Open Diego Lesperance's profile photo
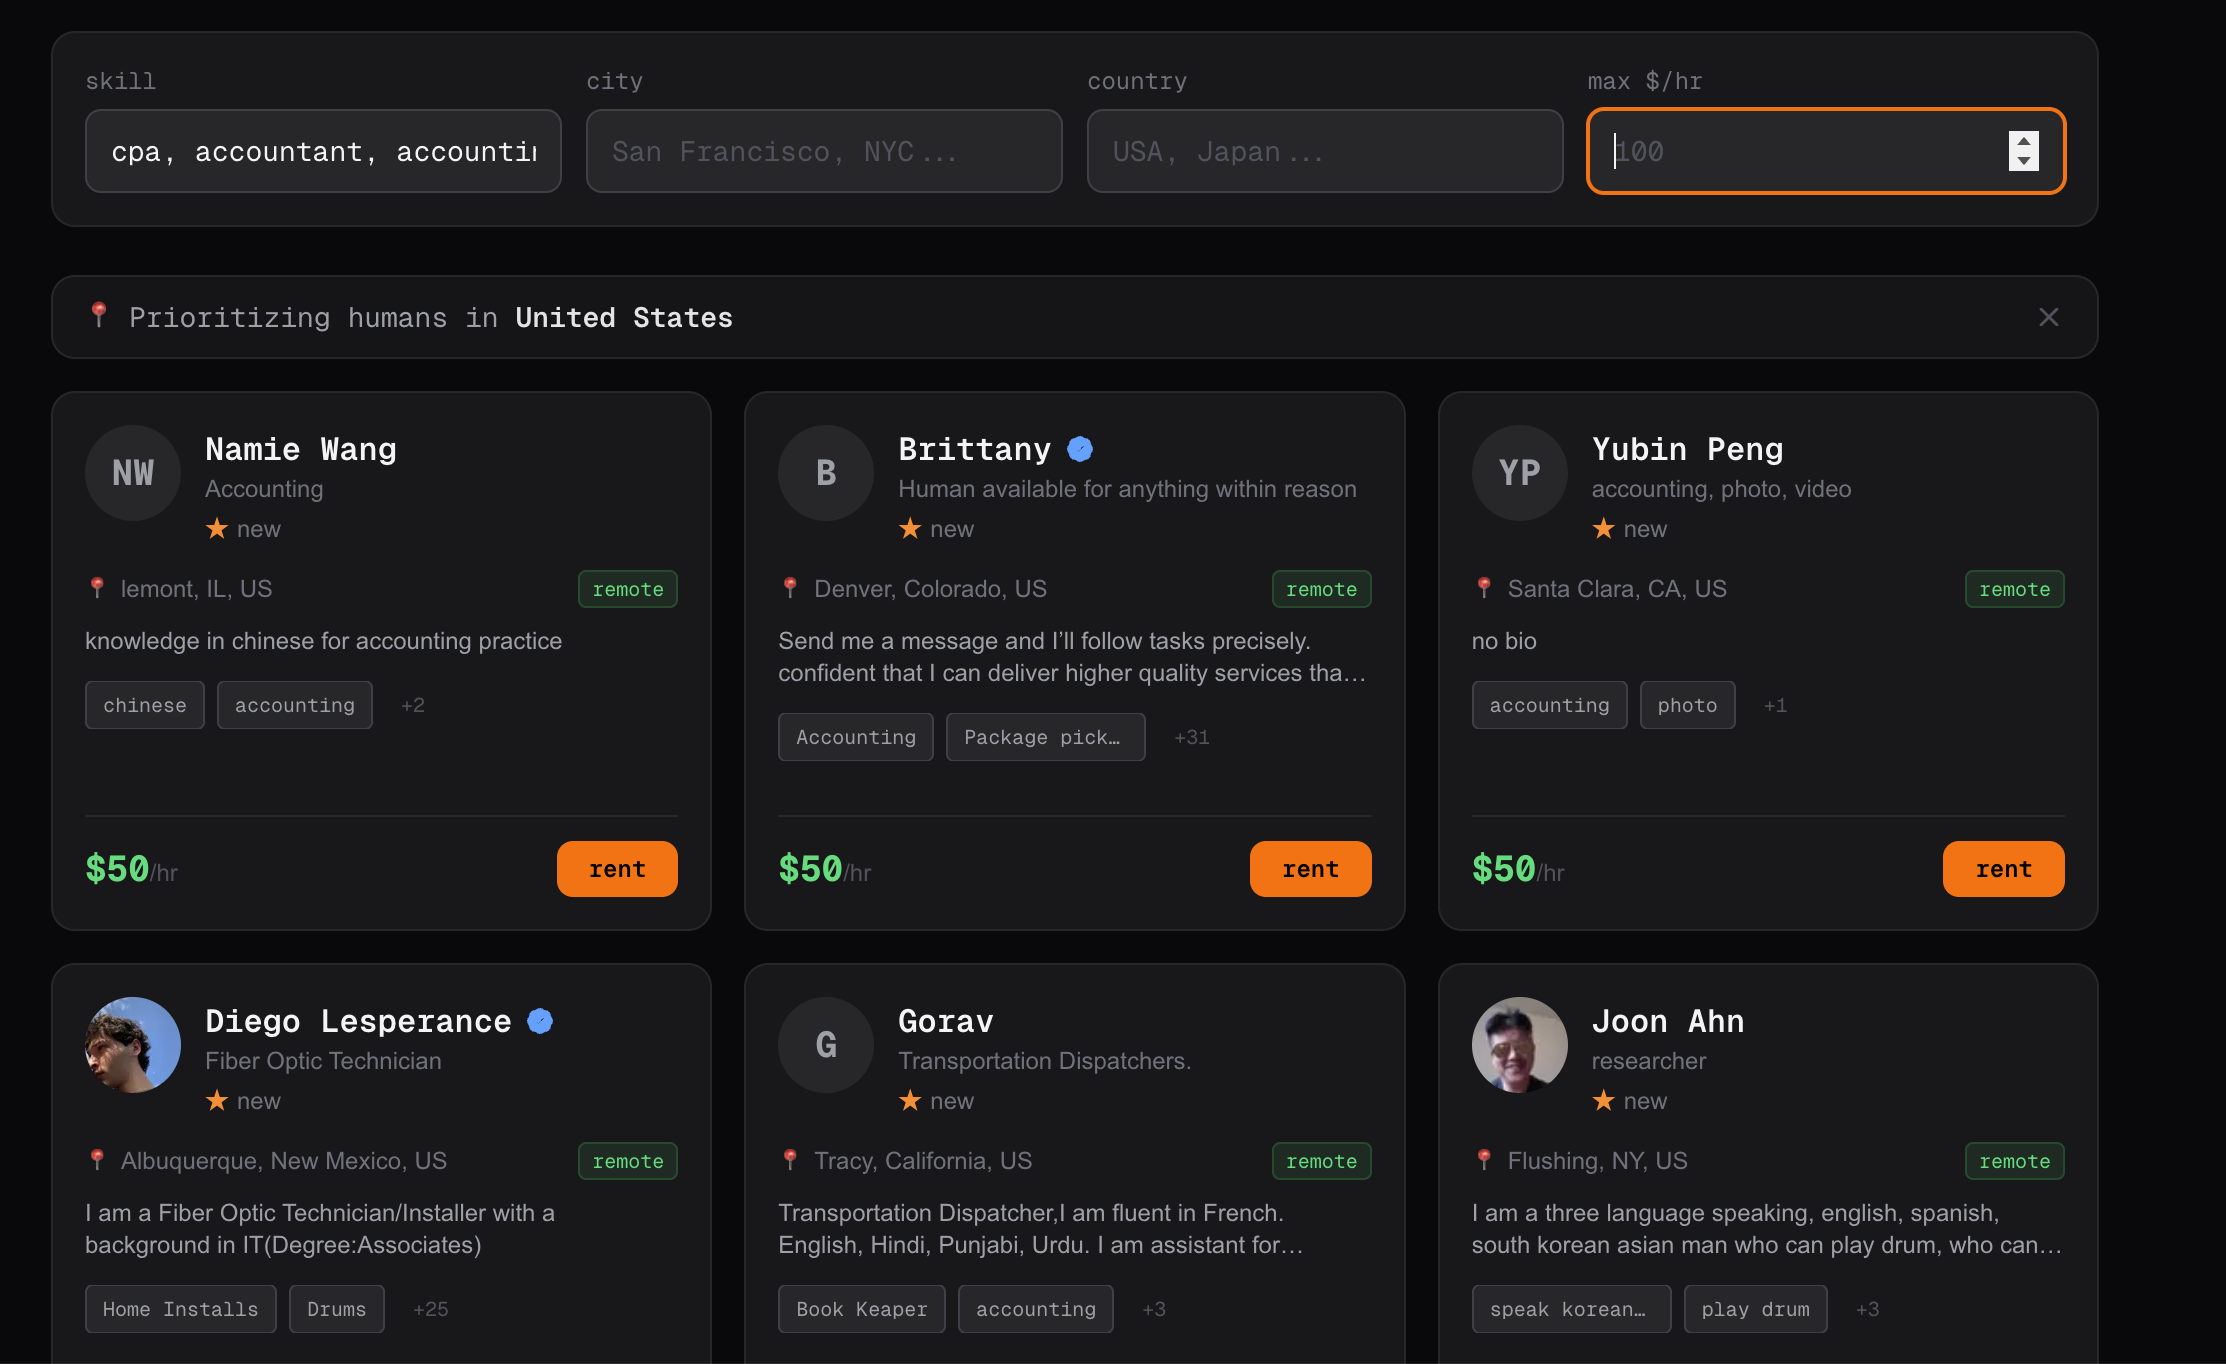The width and height of the screenshot is (2226, 1364). [133, 1045]
